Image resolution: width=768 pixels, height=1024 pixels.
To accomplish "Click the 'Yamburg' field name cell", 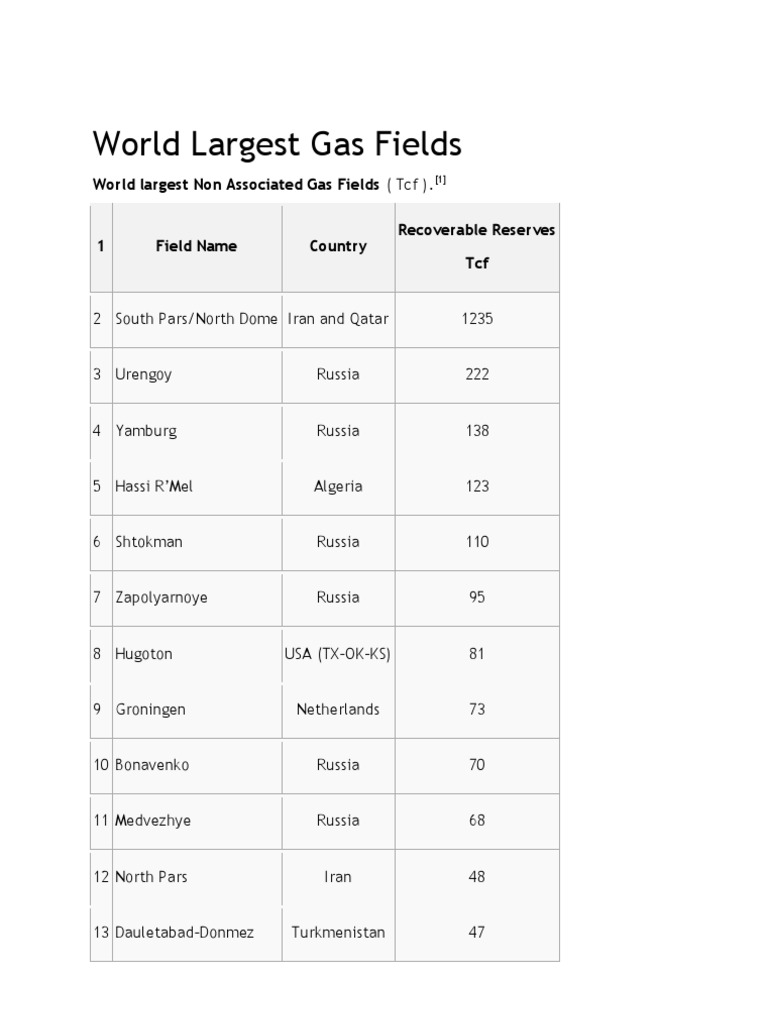I will (x=146, y=431).
